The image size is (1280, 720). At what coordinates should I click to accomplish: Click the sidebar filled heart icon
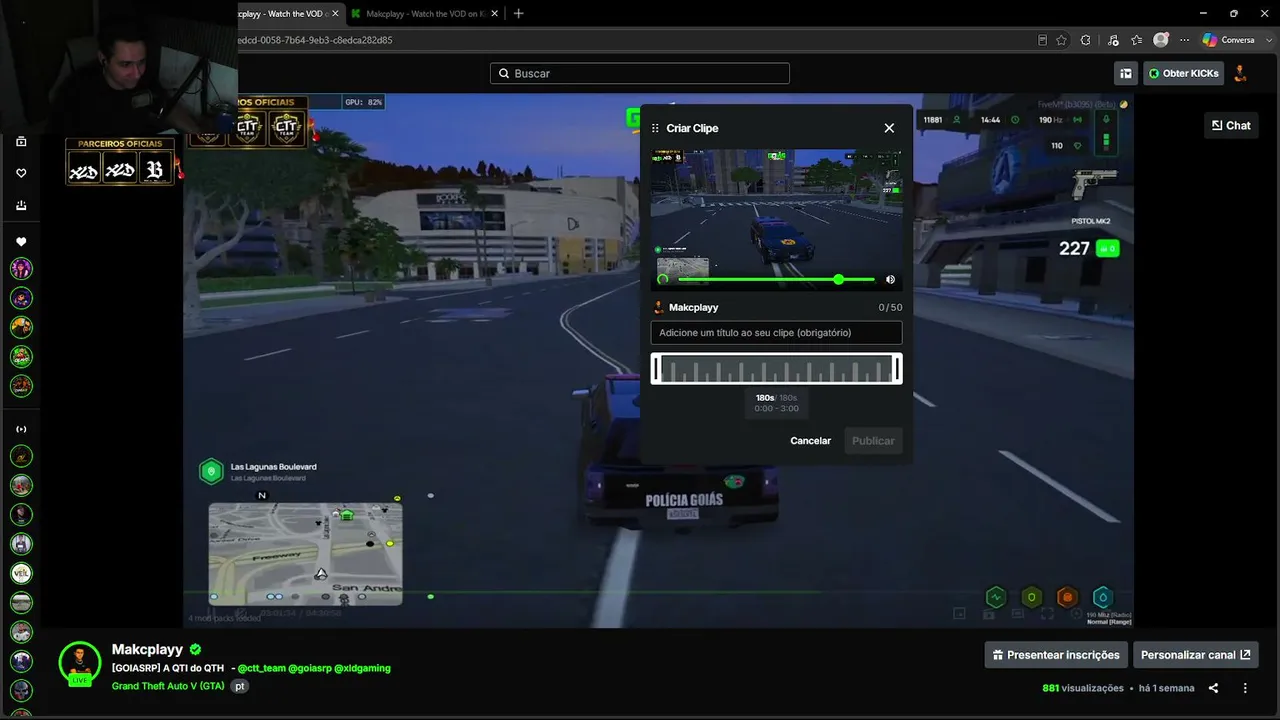click(x=21, y=242)
